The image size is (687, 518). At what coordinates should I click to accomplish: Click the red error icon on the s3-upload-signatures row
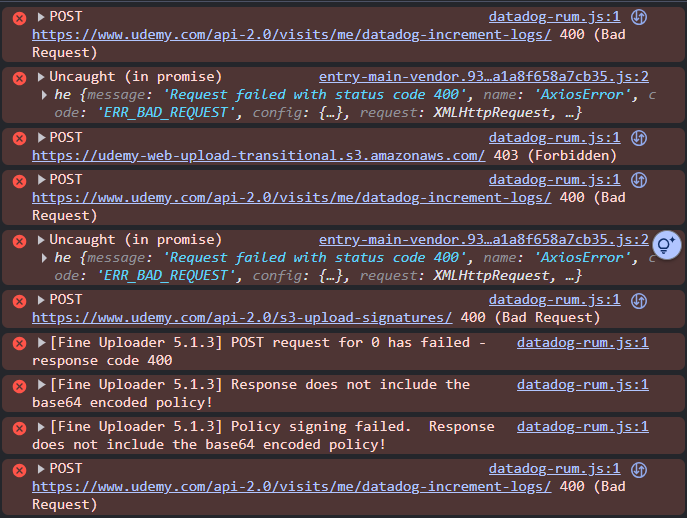(19, 301)
